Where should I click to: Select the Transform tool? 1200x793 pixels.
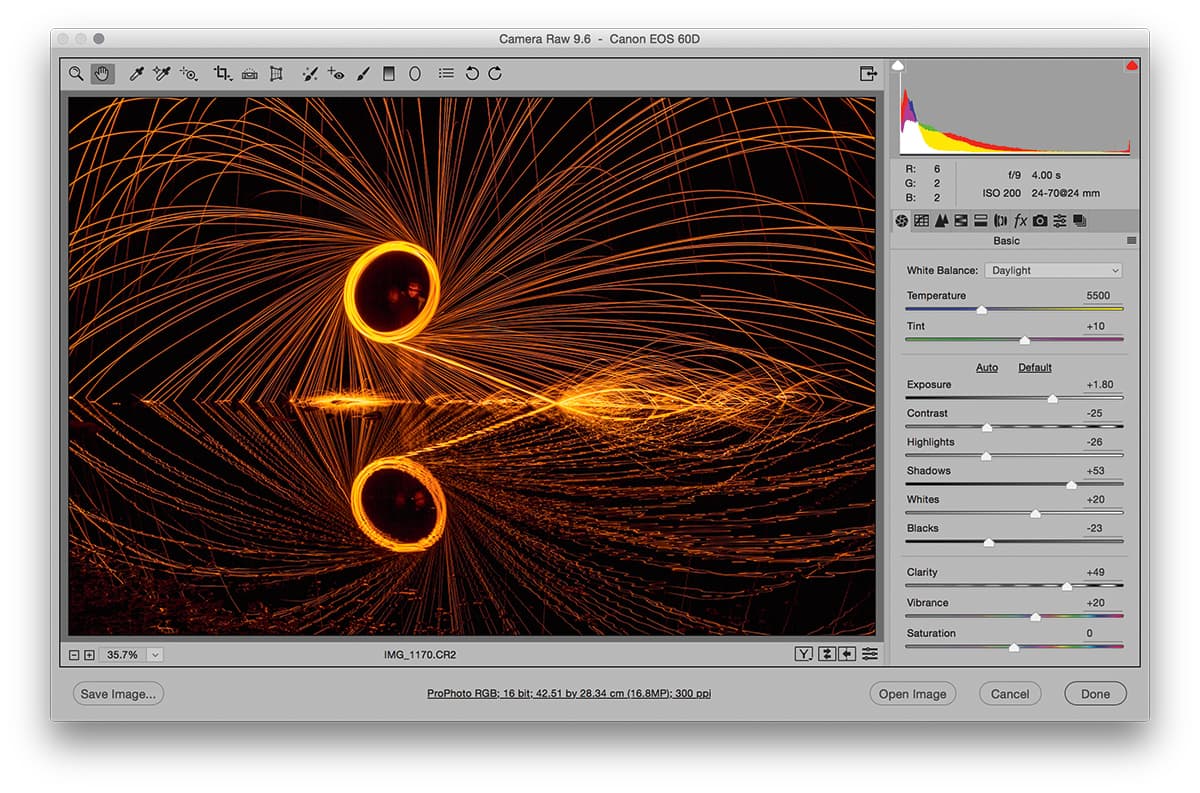[x=277, y=74]
